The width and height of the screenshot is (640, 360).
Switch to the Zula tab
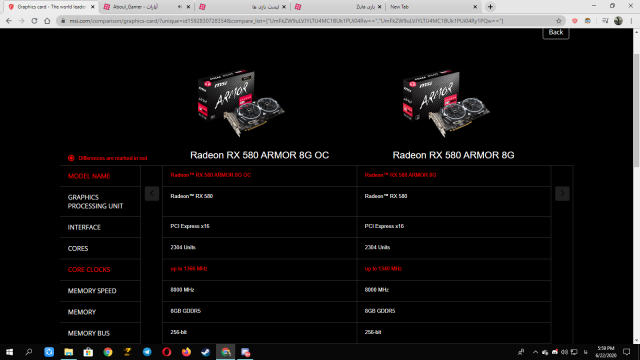[337, 7]
